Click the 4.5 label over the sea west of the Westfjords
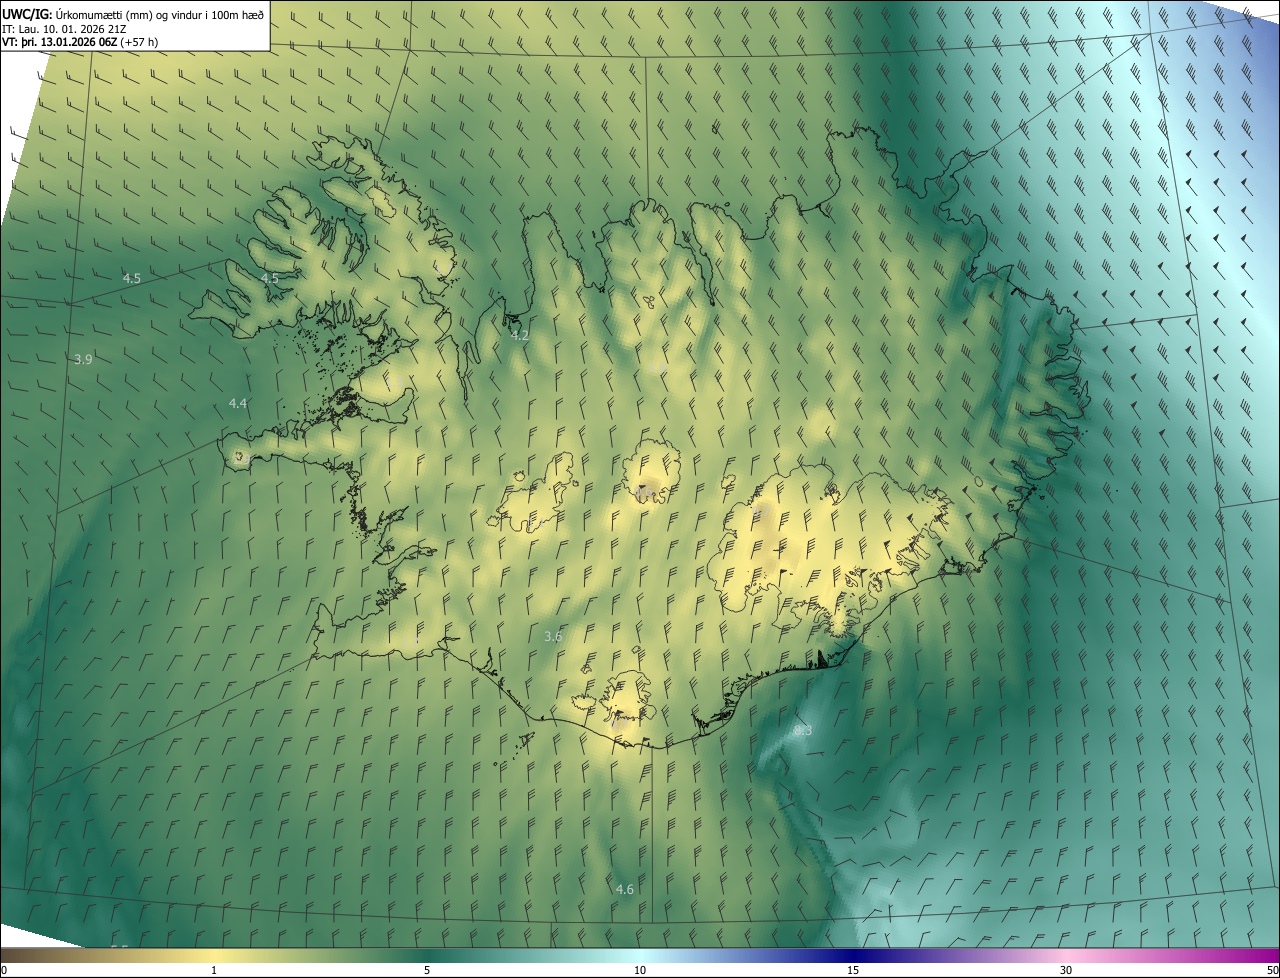 point(131,278)
